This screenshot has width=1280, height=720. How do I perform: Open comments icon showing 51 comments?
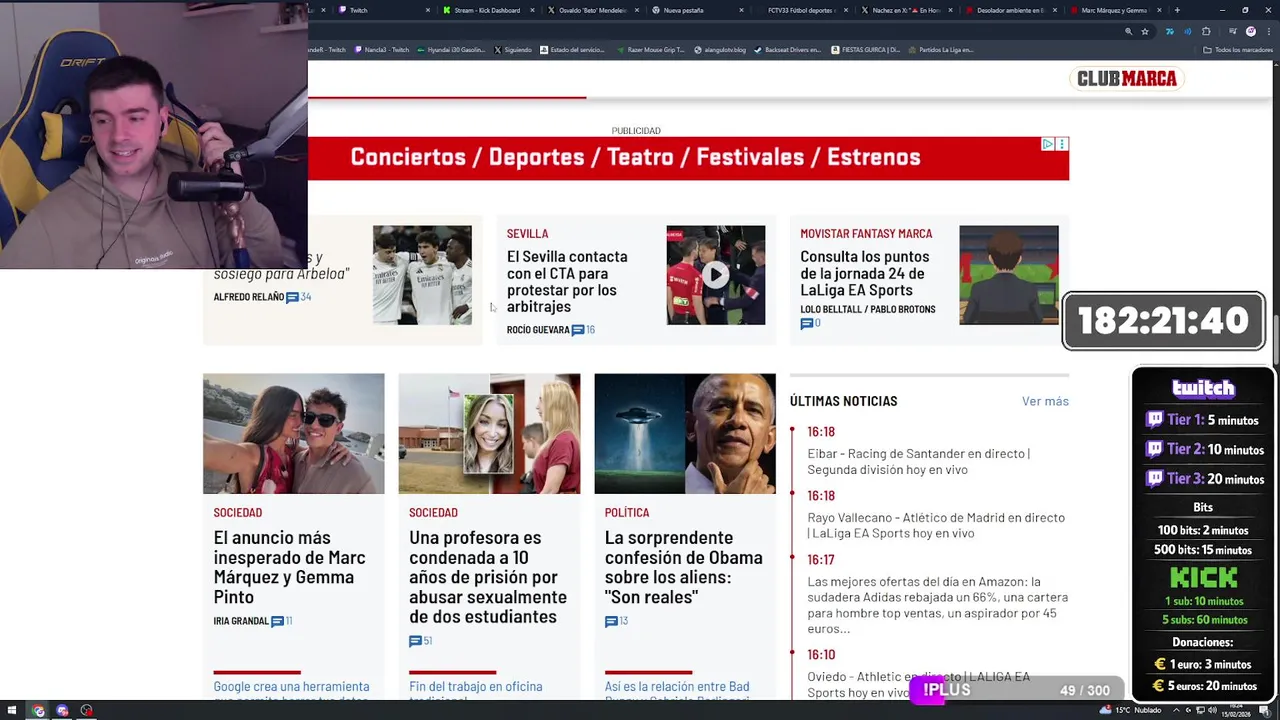[415, 641]
